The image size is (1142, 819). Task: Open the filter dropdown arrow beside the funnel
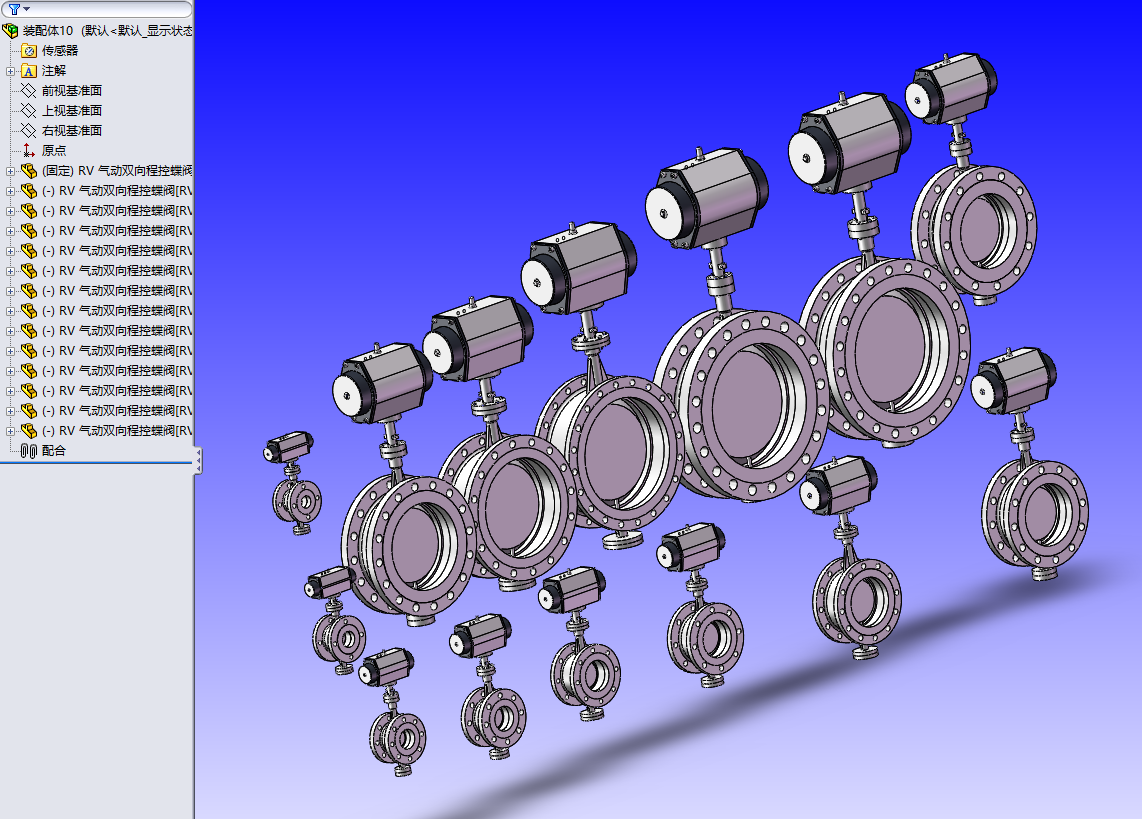(27, 9)
